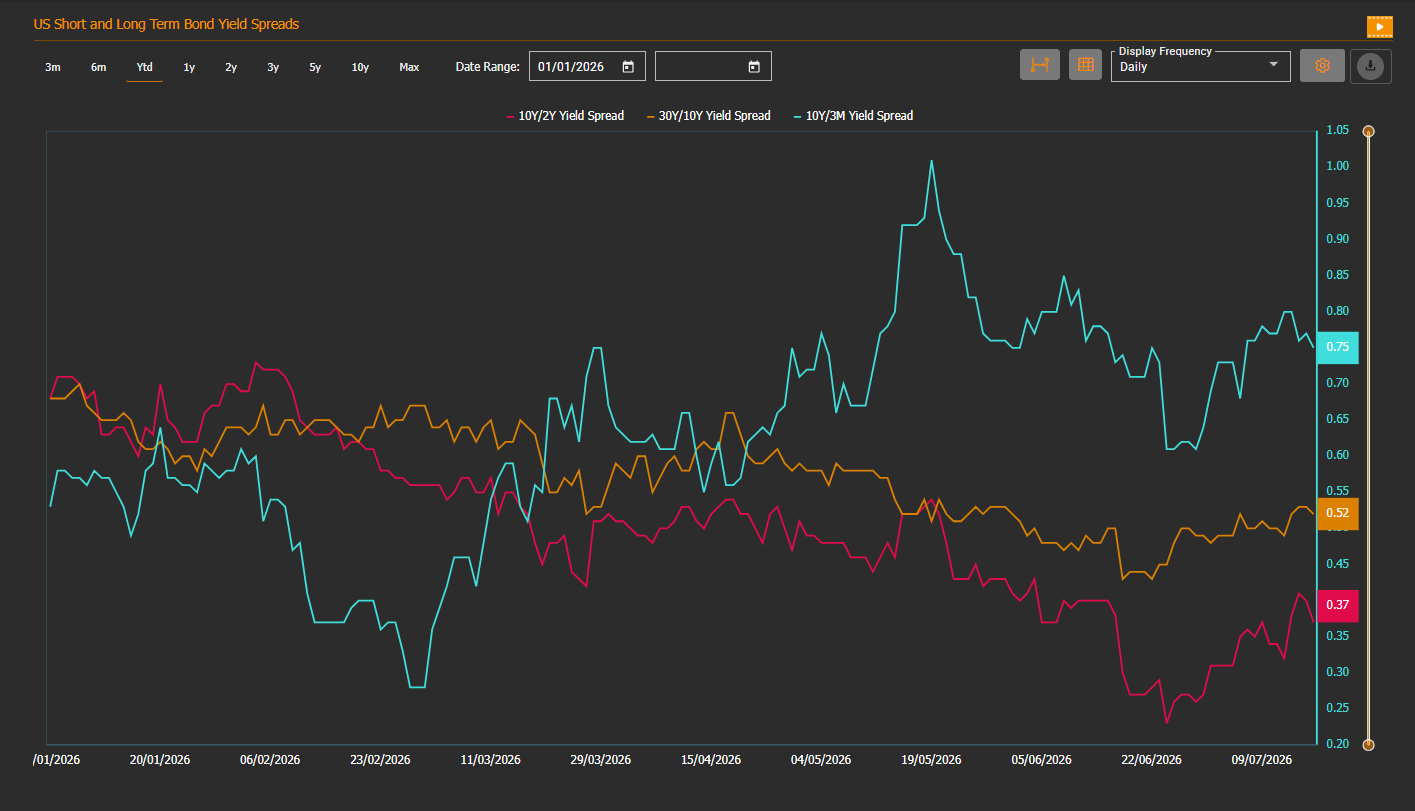
Task: Select the 1y range
Action: [189, 67]
